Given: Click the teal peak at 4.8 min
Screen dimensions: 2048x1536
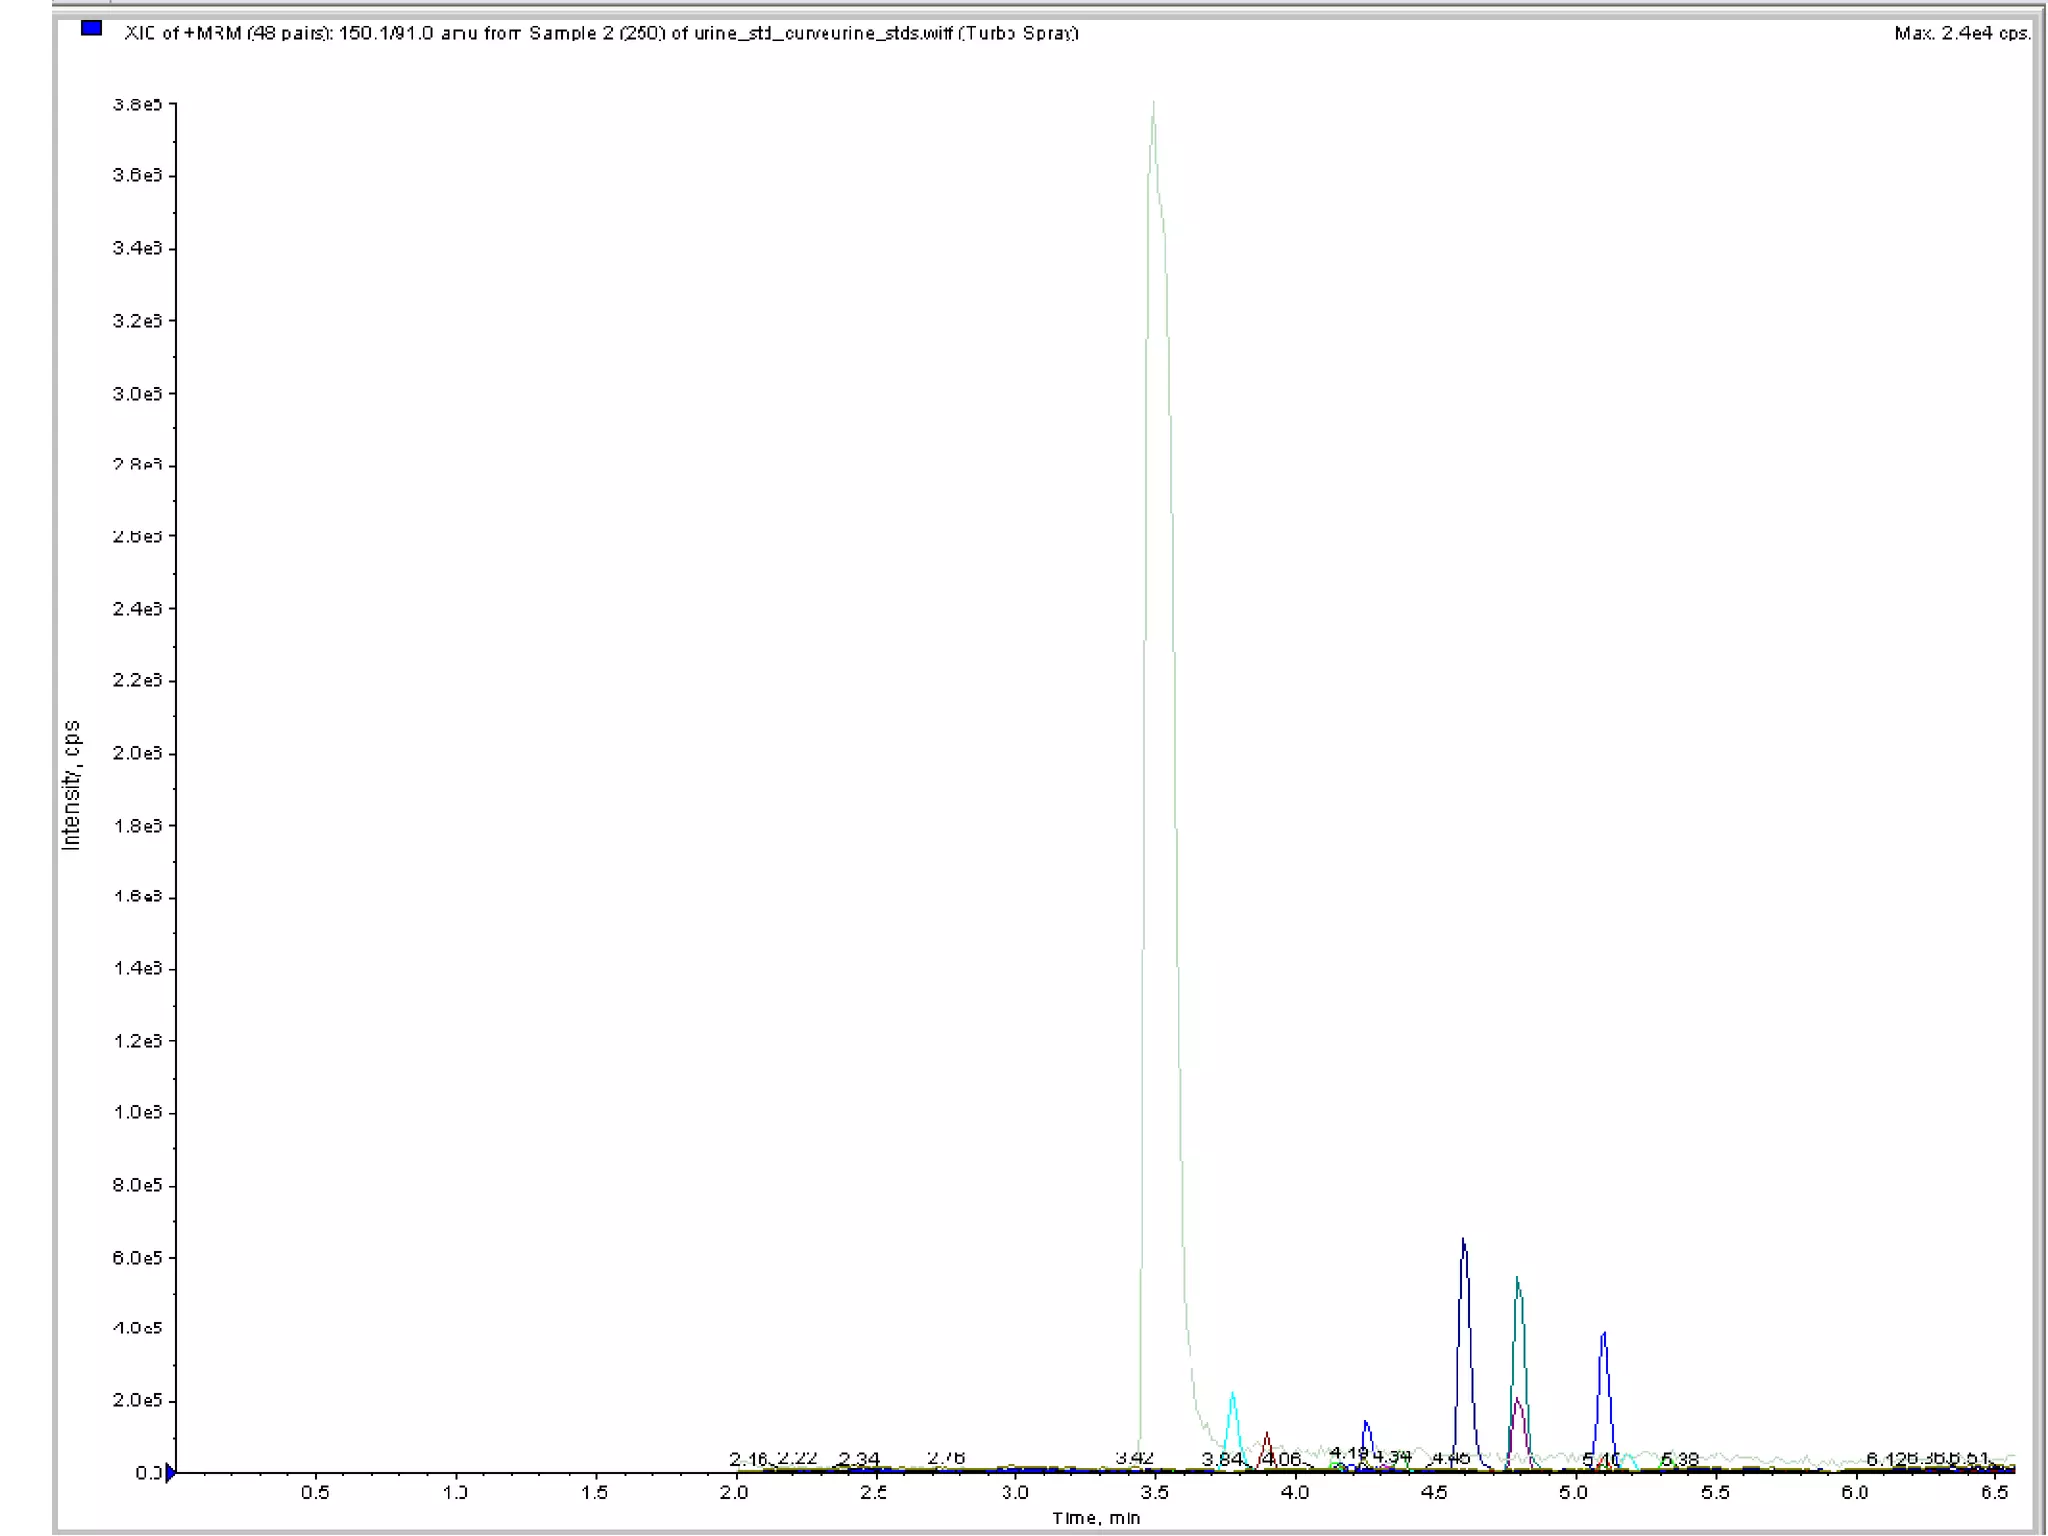Looking at the screenshot, I should pos(1517,1283).
